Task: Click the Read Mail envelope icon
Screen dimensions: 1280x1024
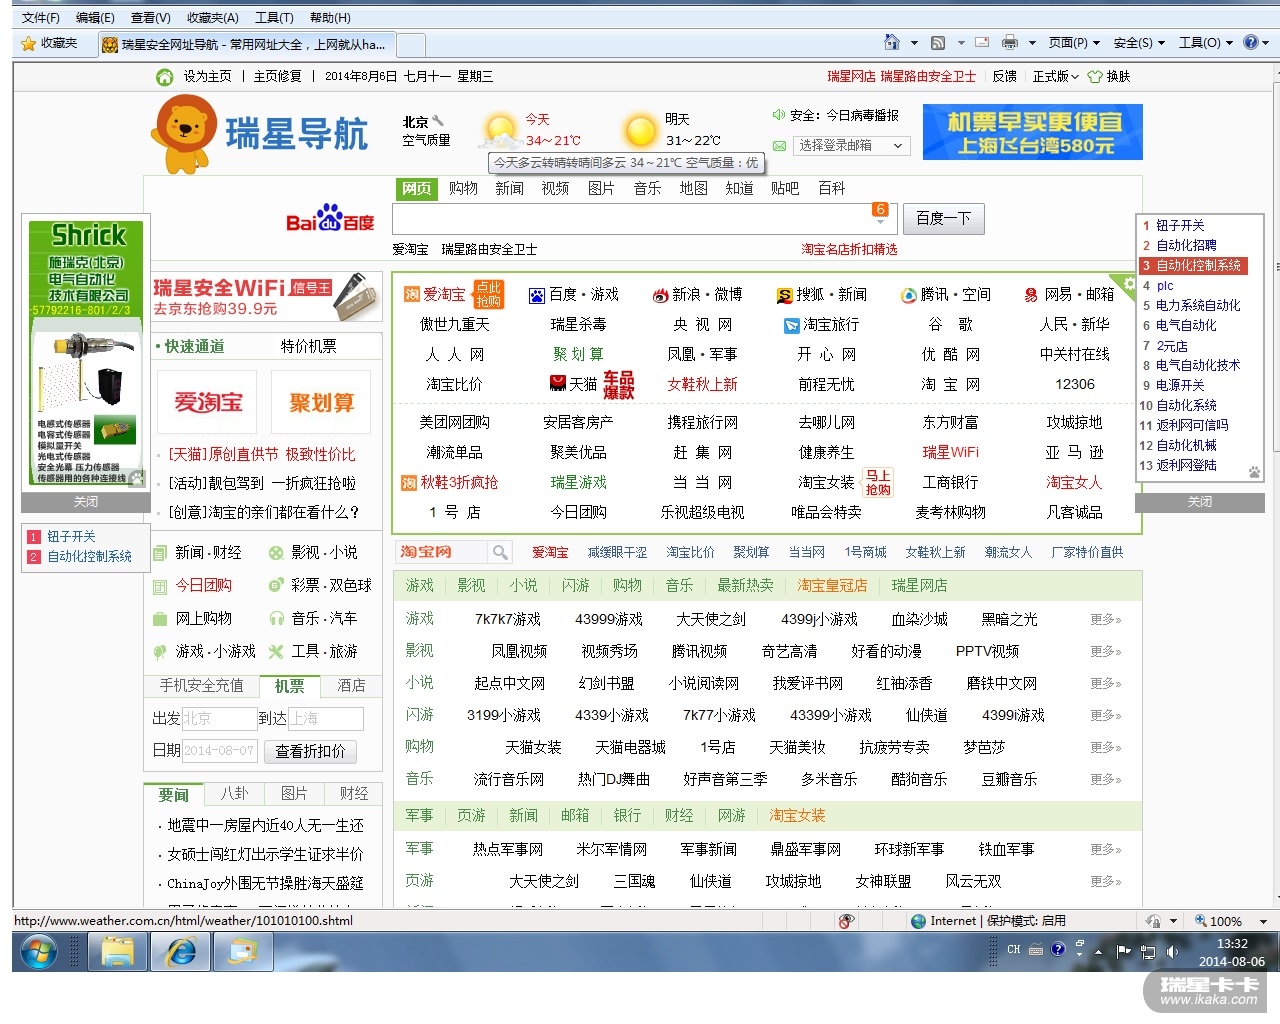Action: (x=982, y=43)
